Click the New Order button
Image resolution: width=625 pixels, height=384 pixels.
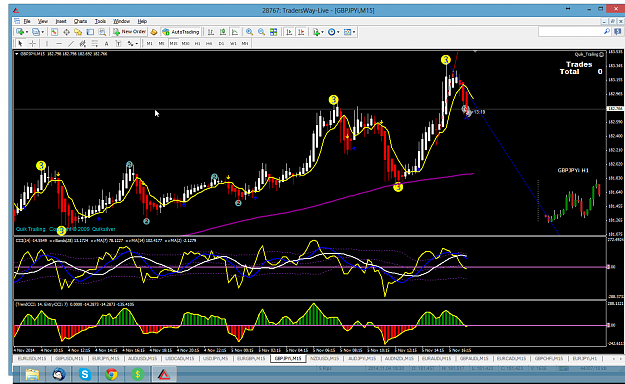(130, 32)
